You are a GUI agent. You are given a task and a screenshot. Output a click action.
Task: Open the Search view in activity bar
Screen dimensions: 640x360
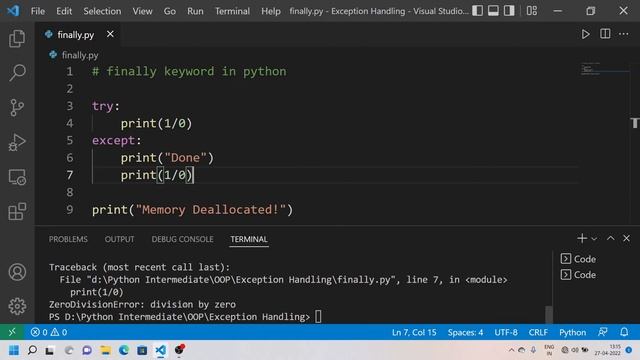click(x=17, y=73)
